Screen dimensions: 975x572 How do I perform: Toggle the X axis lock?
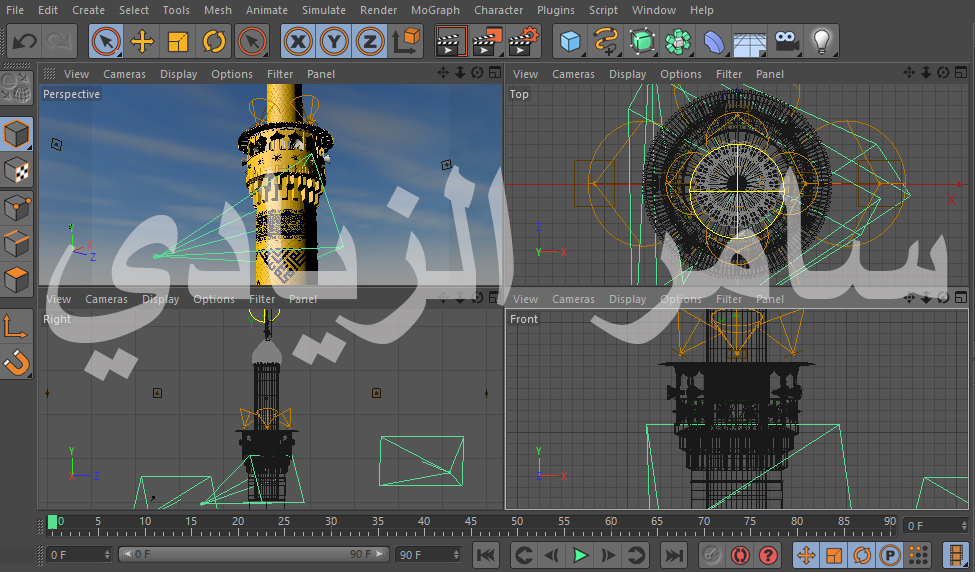pos(298,42)
